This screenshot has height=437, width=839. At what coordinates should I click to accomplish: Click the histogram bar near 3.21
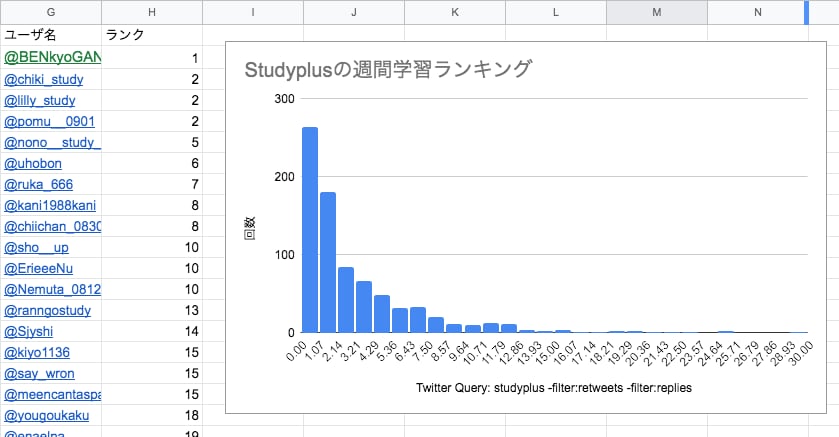364,306
